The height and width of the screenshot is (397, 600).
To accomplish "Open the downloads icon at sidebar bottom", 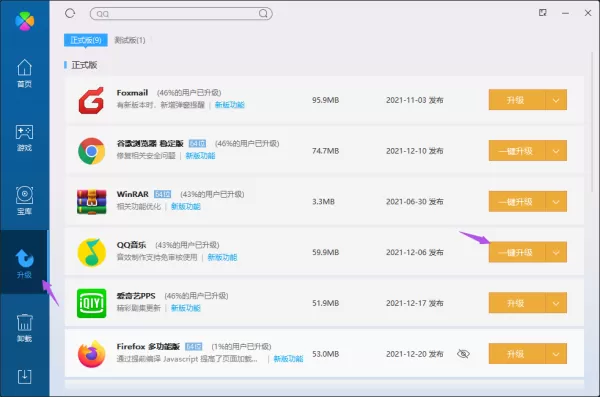I will click(x=24, y=377).
